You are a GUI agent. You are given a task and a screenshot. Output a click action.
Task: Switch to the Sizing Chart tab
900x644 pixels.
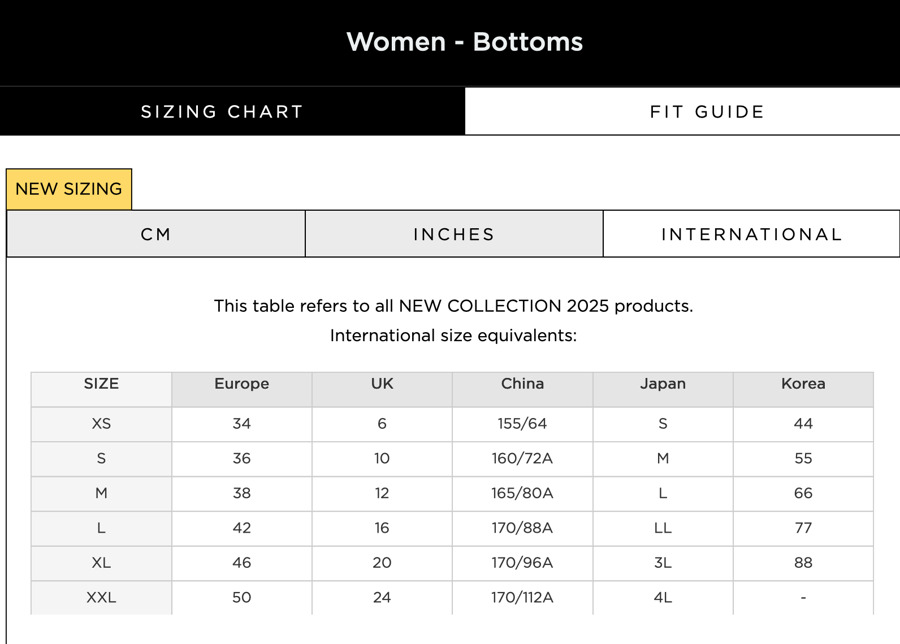pos(222,112)
